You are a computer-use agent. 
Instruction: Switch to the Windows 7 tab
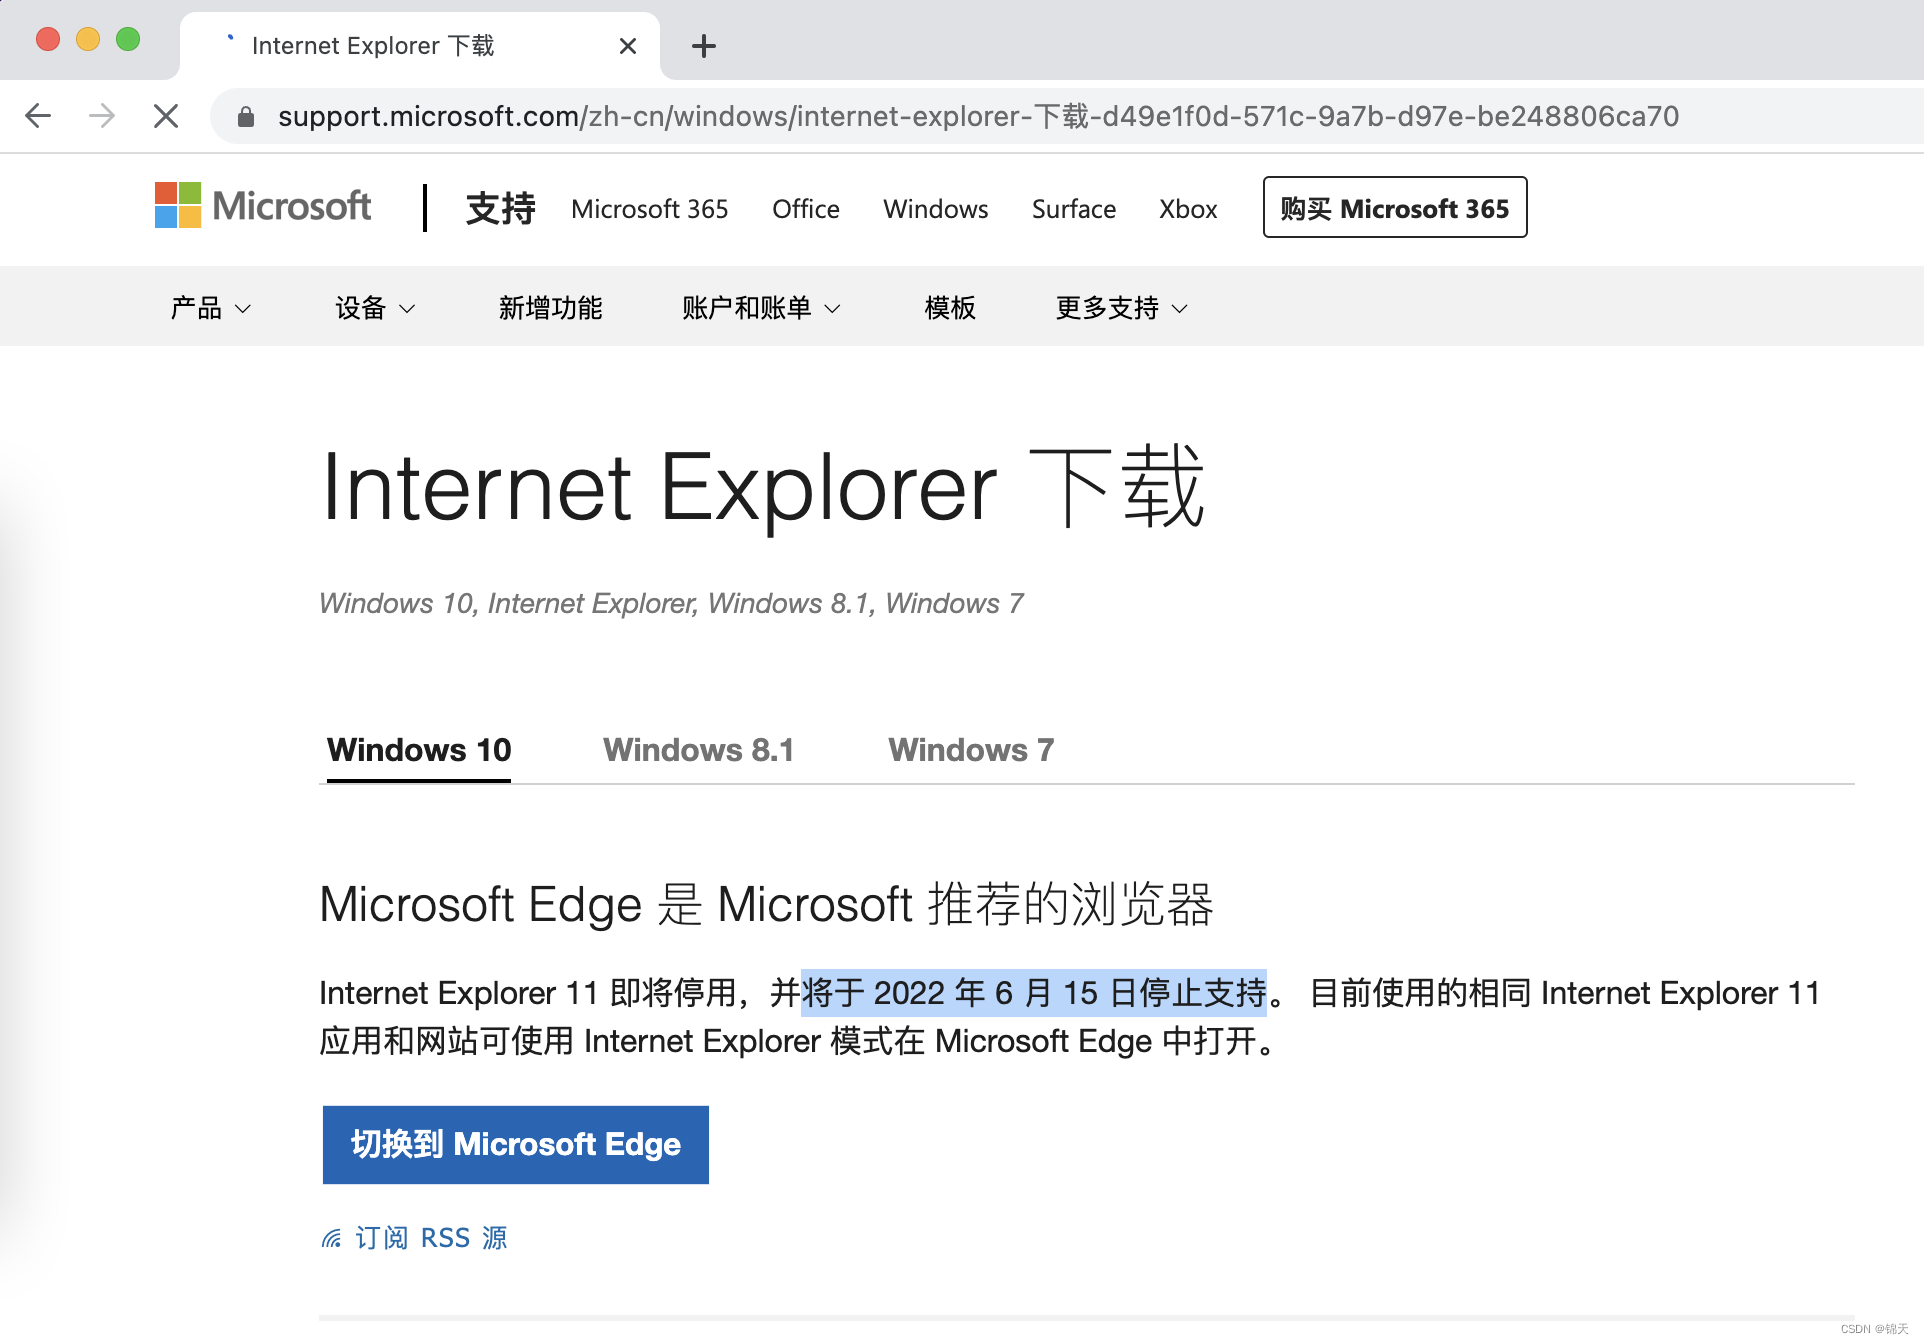(x=970, y=750)
